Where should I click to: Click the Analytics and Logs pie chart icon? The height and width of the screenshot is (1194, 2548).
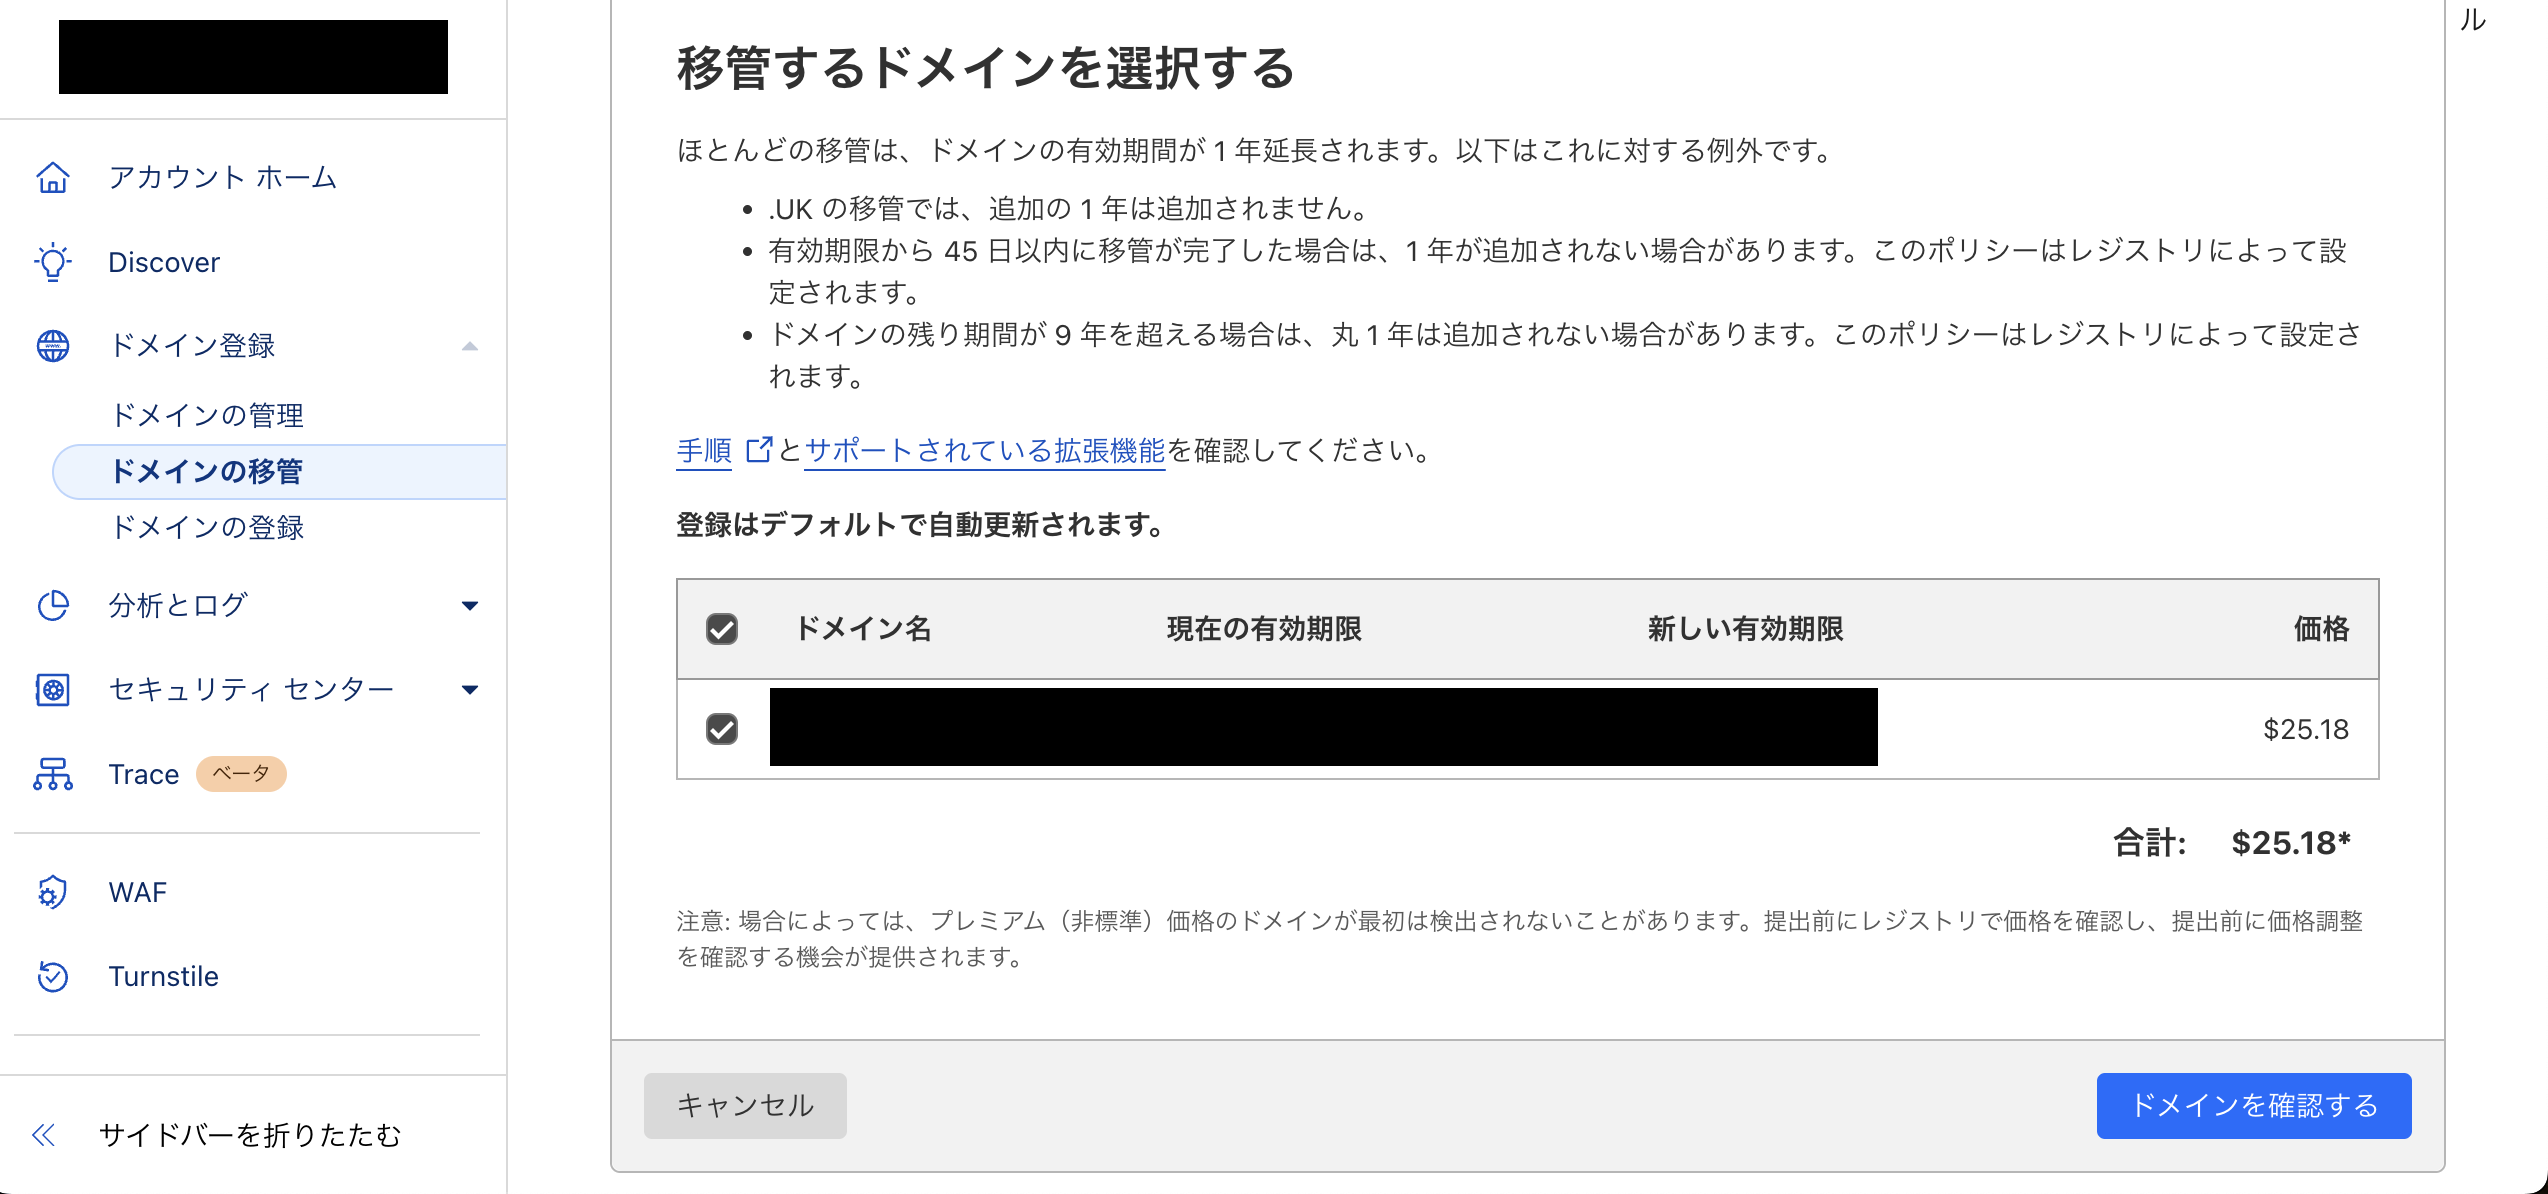pyautogui.click(x=53, y=606)
